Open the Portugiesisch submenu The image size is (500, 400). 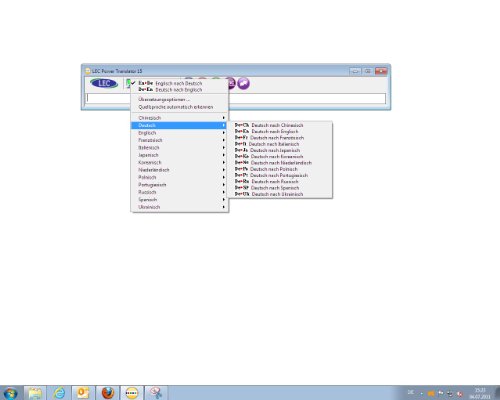tap(179, 185)
